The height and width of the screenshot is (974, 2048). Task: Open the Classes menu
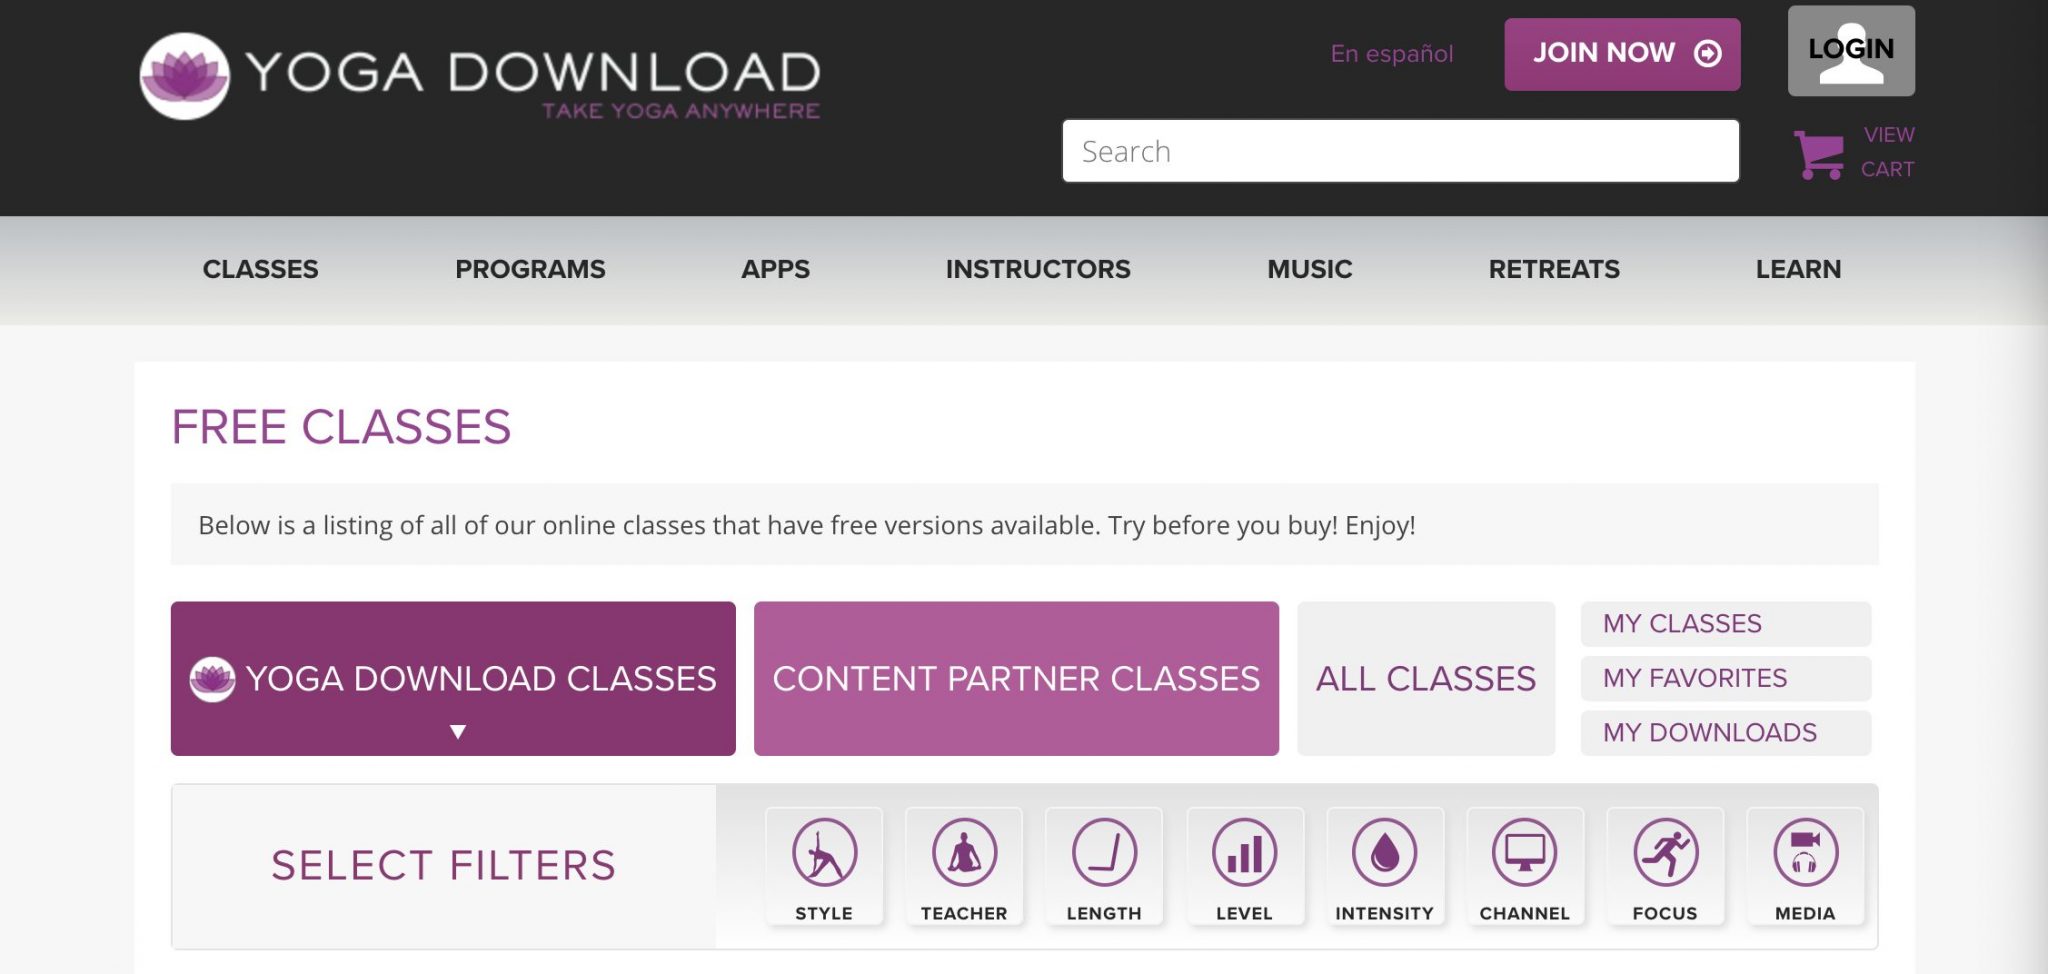click(260, 269)
